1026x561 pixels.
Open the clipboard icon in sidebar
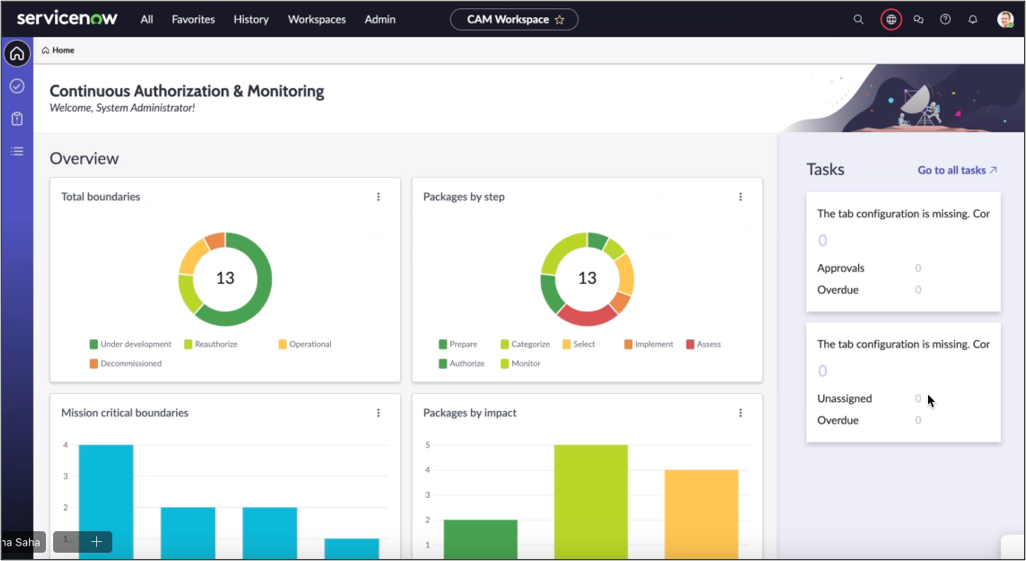tap(16, 119)
